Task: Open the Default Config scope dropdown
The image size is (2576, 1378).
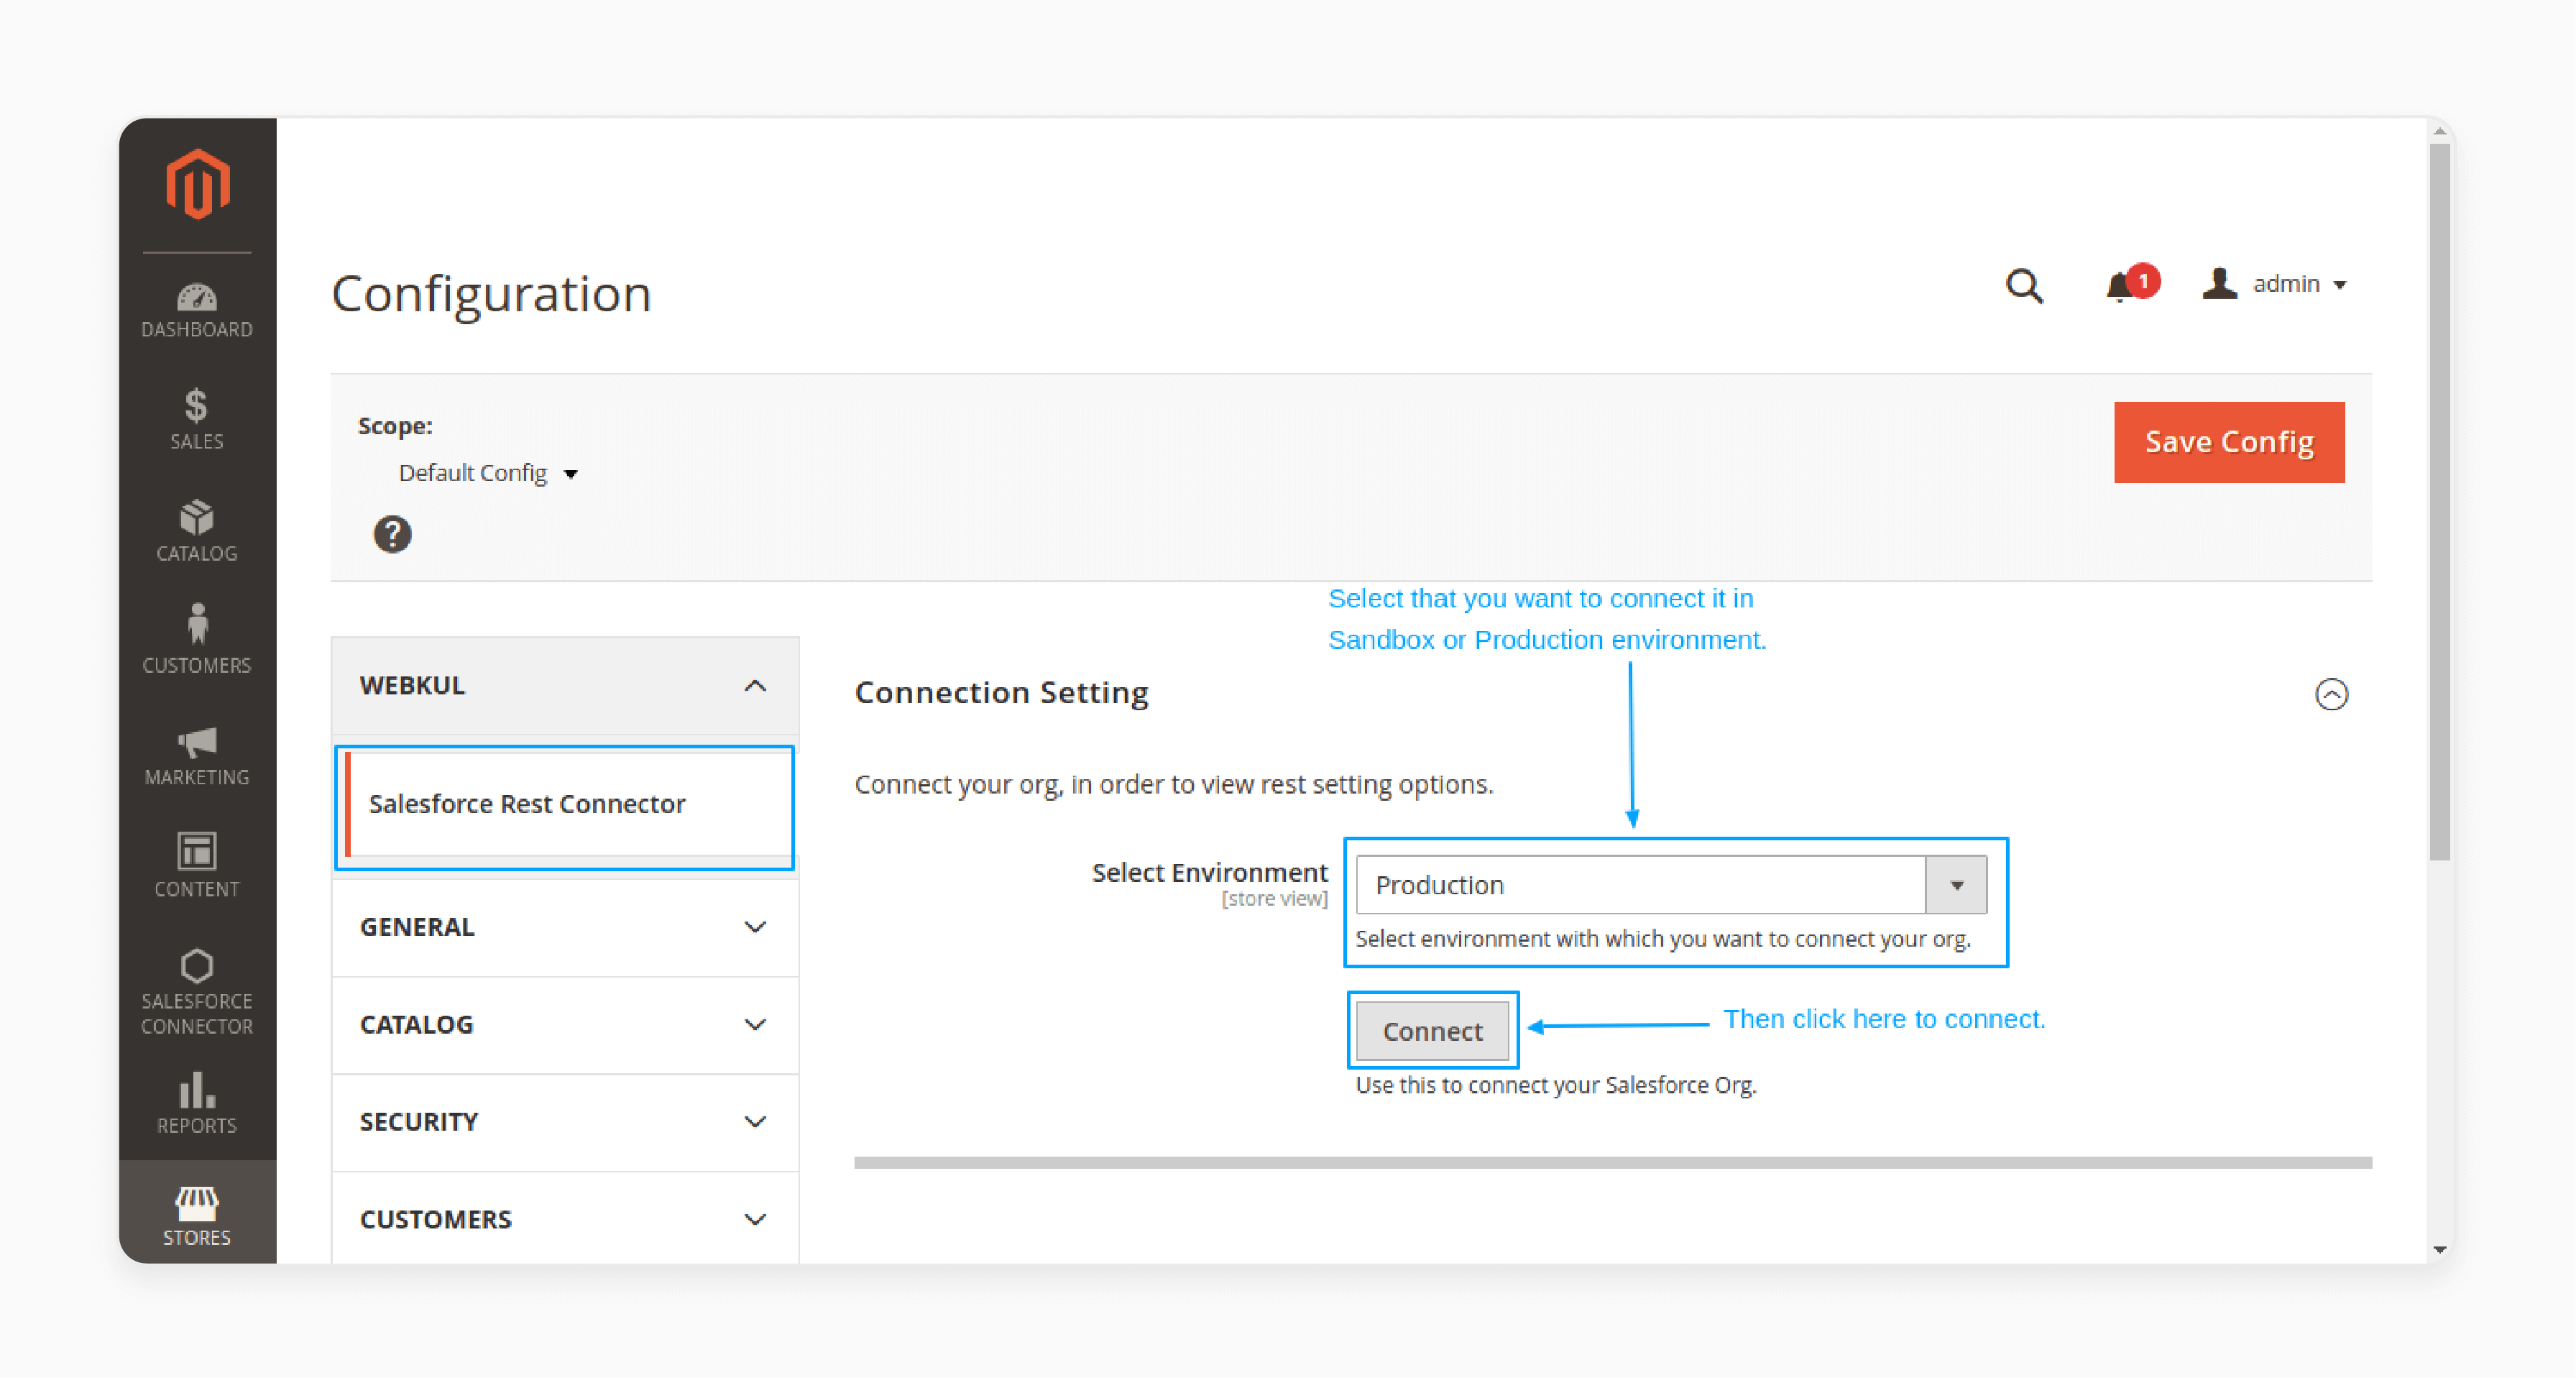Action: pos(488,473)
